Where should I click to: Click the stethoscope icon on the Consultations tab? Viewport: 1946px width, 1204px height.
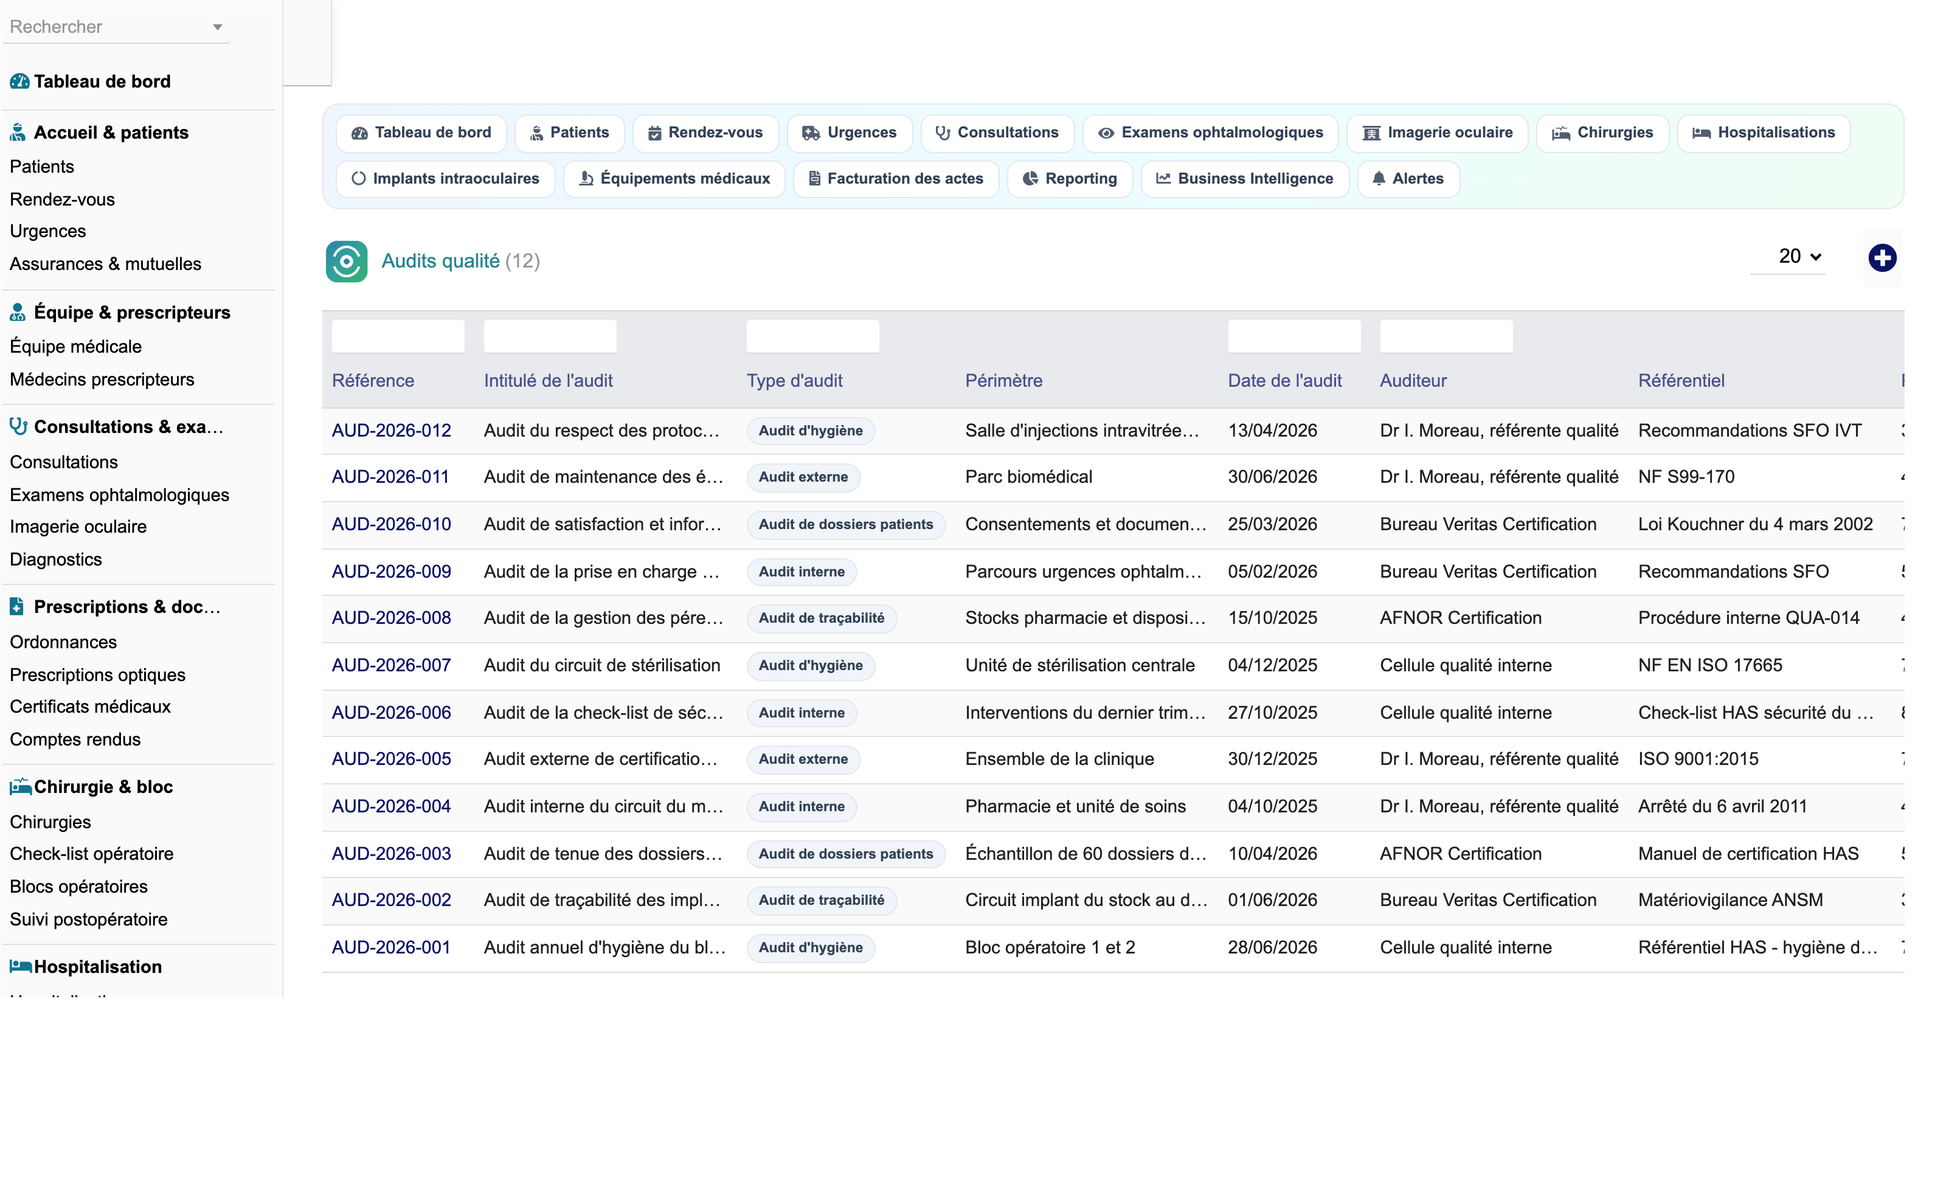tap(943, 133)
